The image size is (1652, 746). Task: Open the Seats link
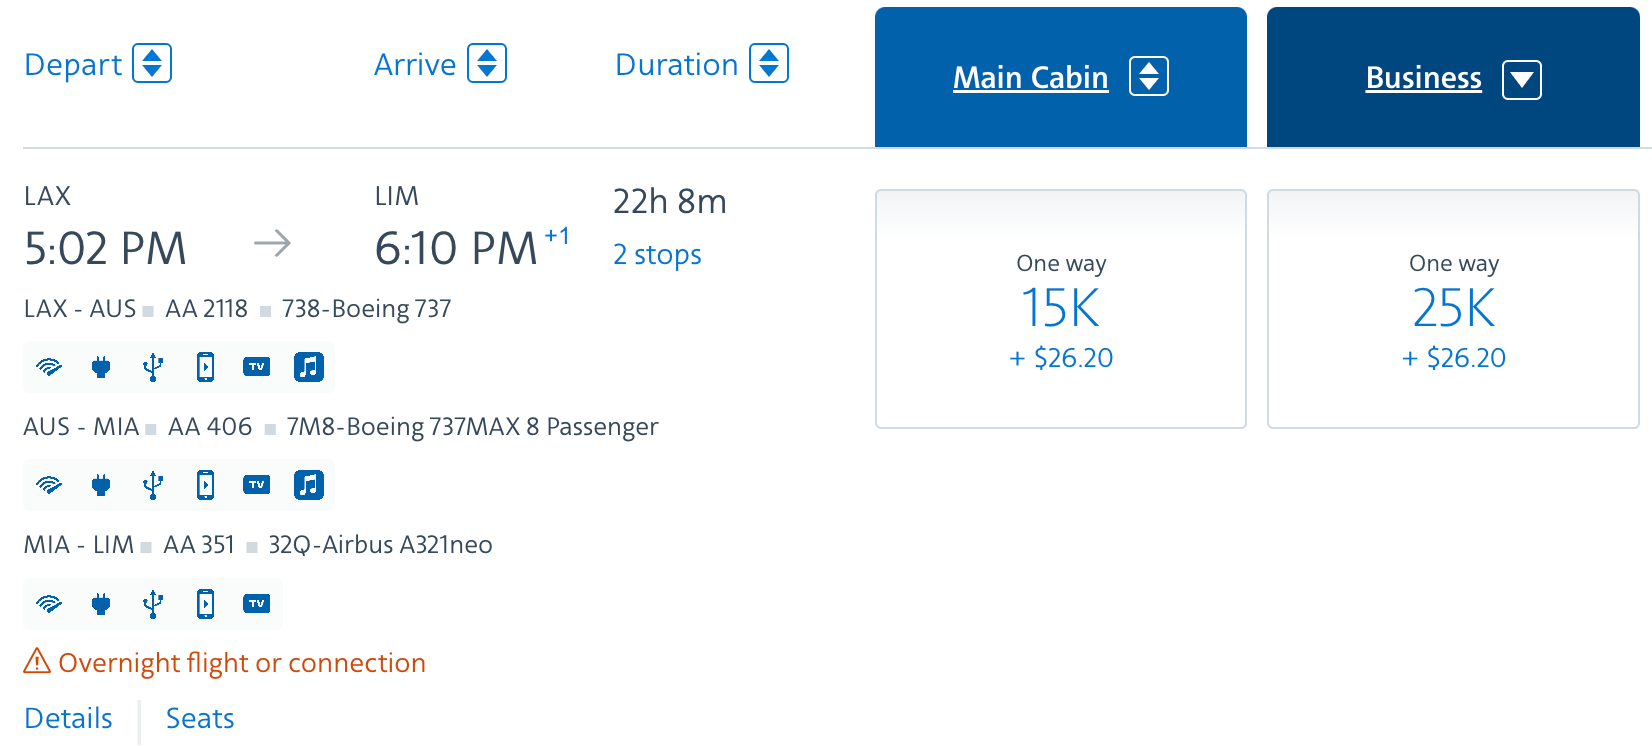tap(199, 718)
